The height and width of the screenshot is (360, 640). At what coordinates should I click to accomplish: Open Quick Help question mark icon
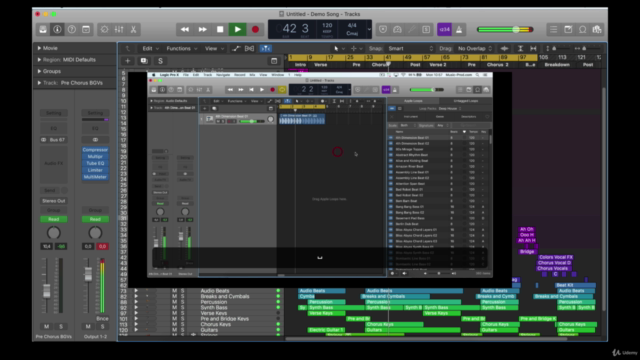tap(71, 29)
